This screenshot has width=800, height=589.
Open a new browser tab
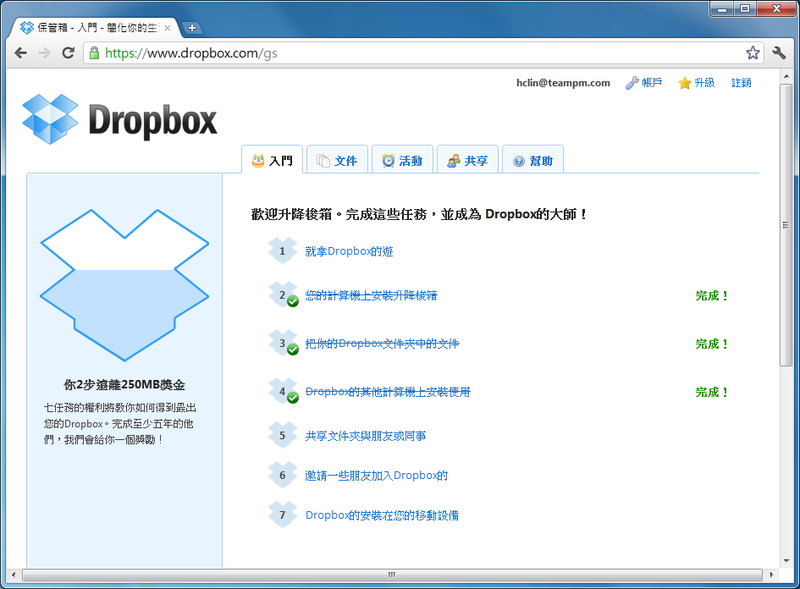pos(192,28)
